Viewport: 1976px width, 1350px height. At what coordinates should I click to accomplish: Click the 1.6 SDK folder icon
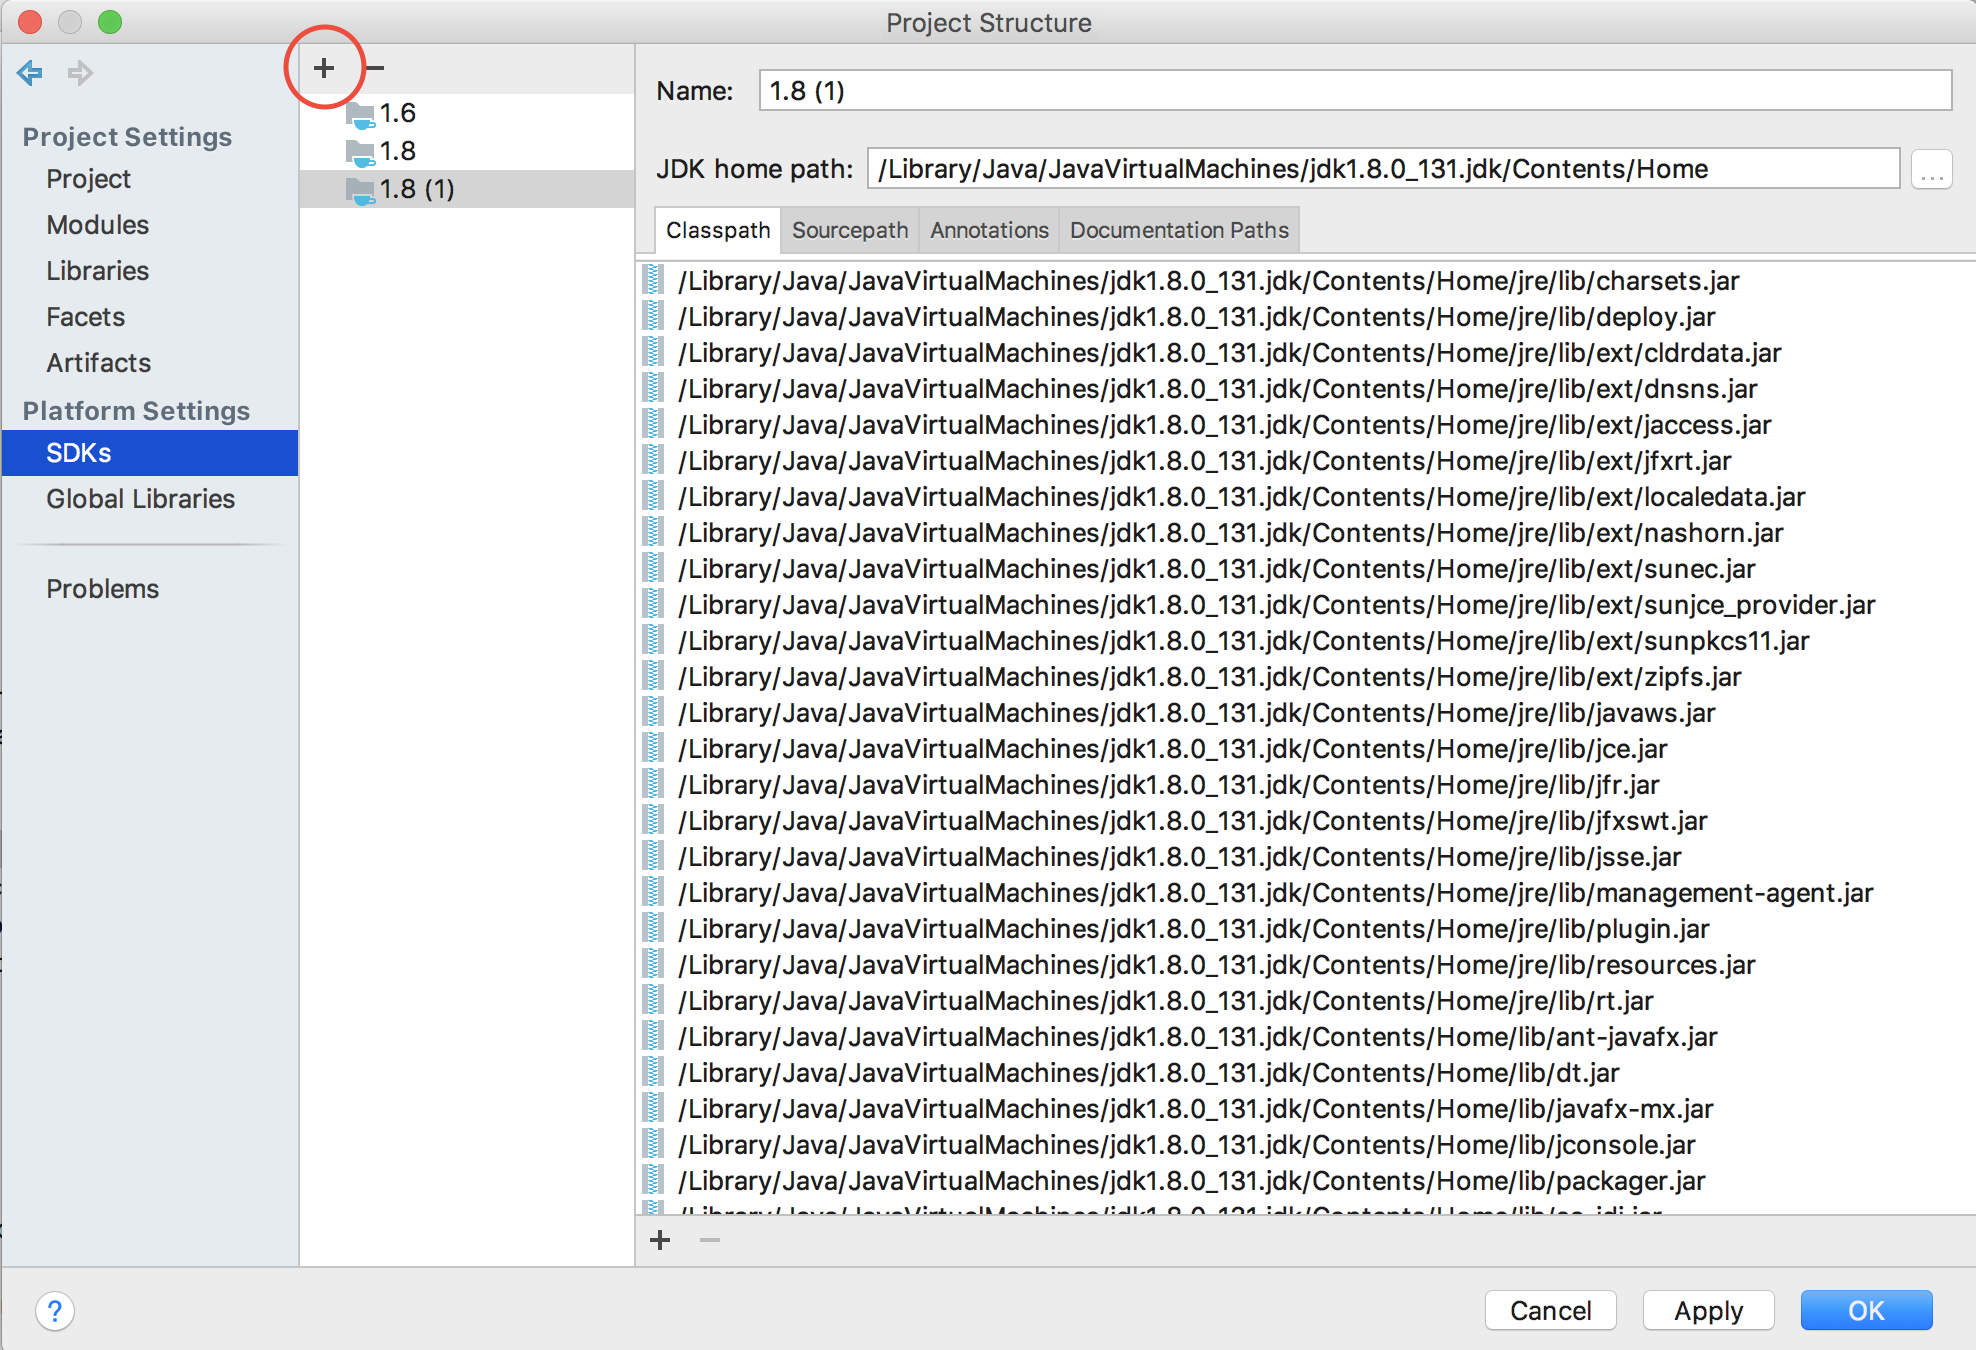pos(360,115)
